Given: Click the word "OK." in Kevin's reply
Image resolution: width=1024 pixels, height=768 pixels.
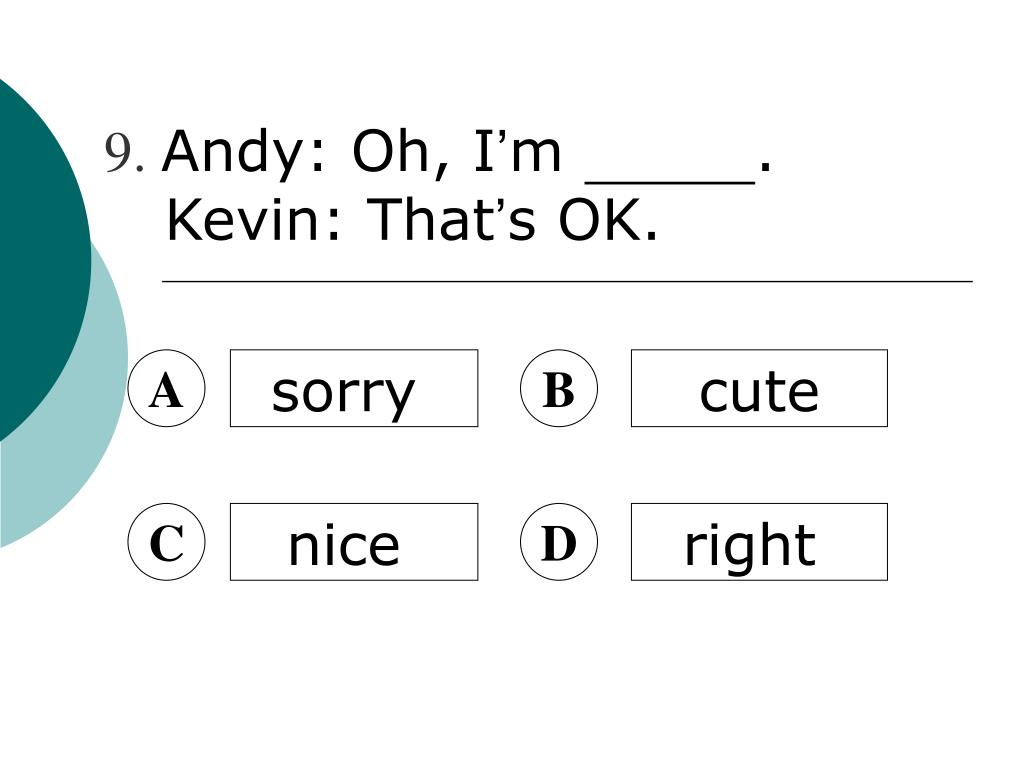Looking at the screenshot, I should coord(607,219).
